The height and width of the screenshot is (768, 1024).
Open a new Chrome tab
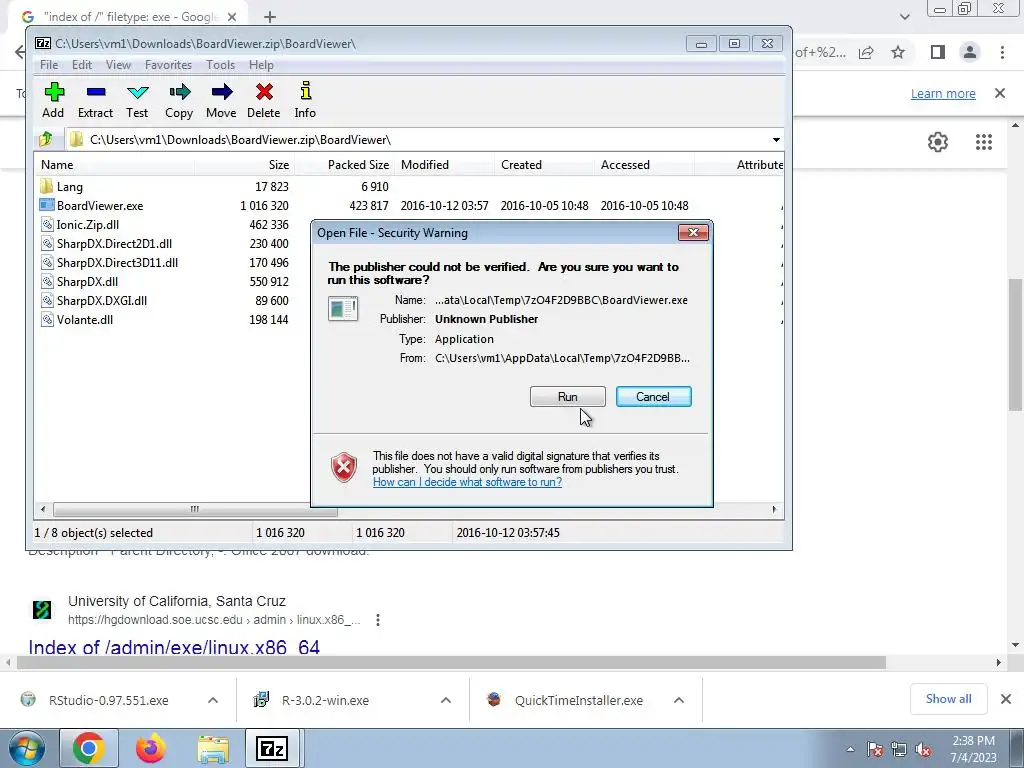270,17
